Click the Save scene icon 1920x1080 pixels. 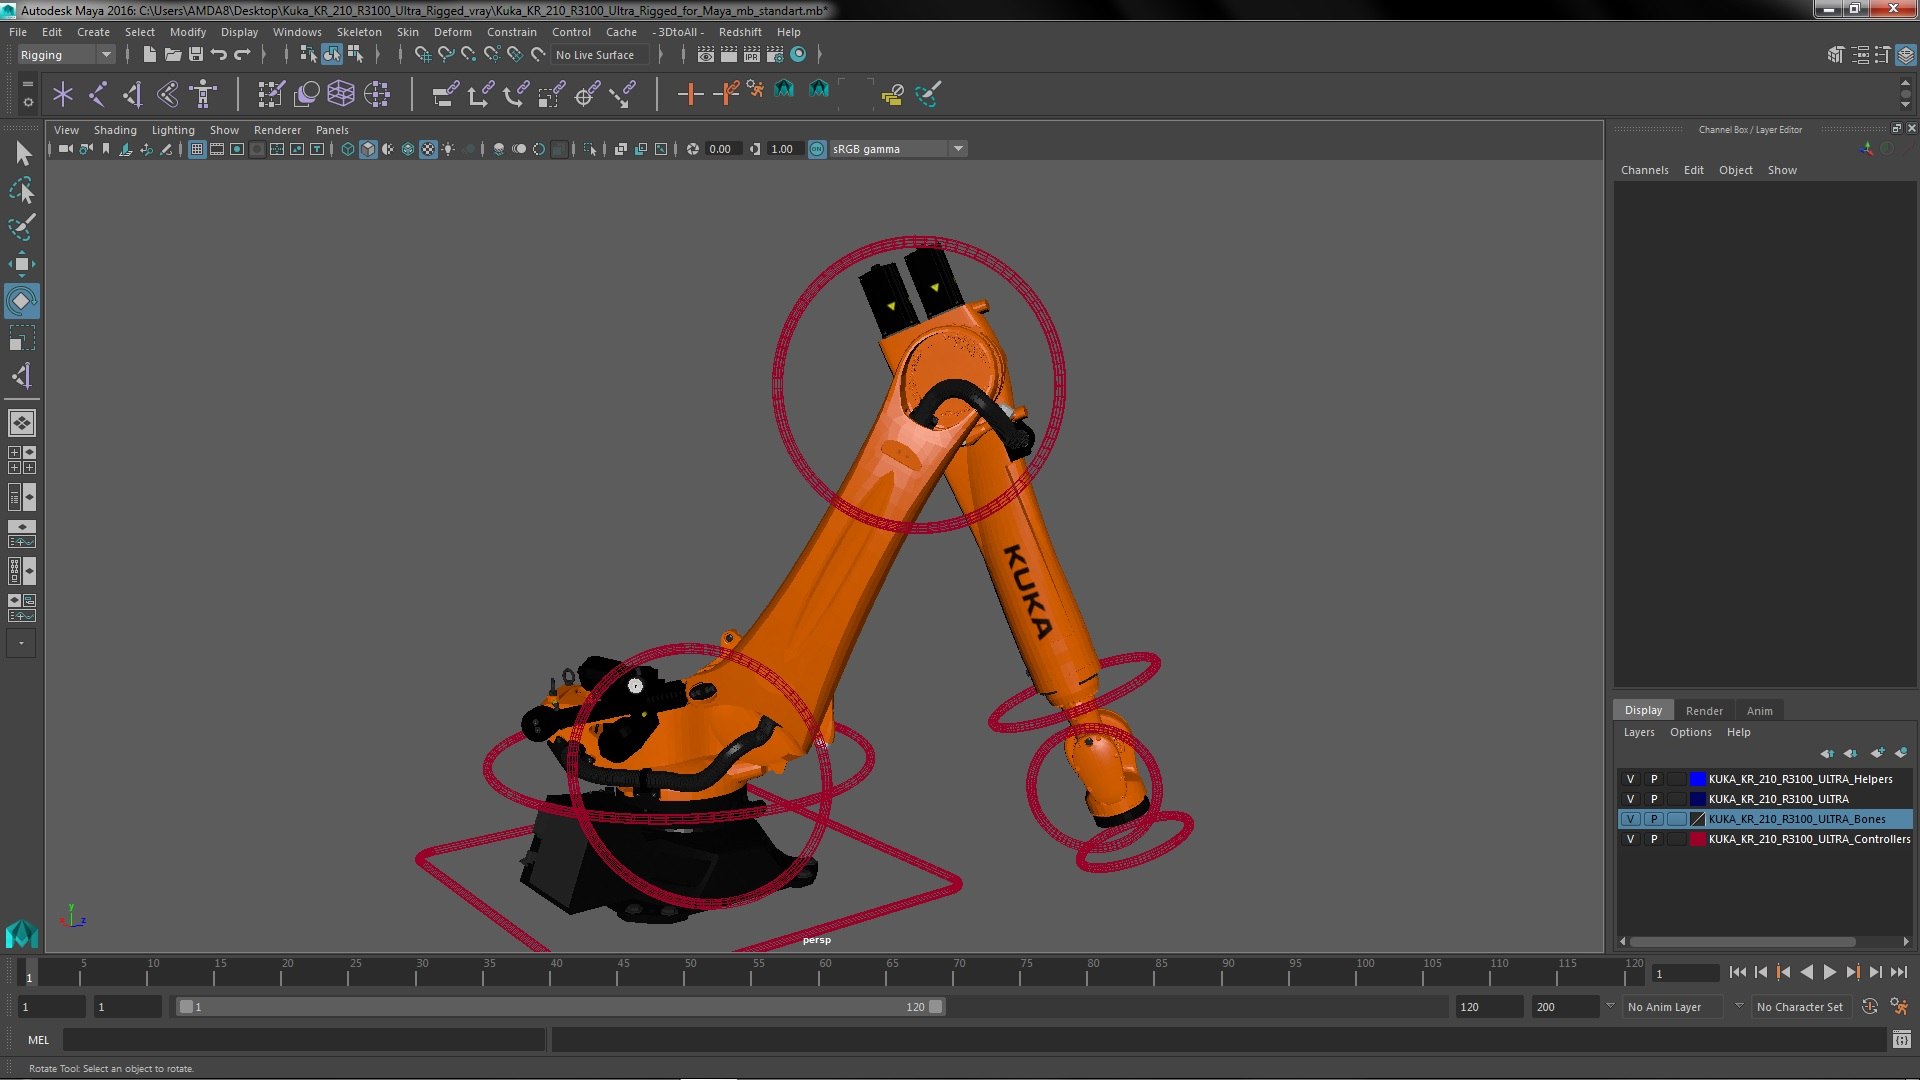(x=196, y=54)
